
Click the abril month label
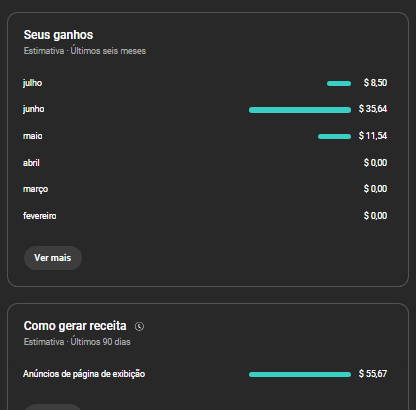tap(31, 163)
